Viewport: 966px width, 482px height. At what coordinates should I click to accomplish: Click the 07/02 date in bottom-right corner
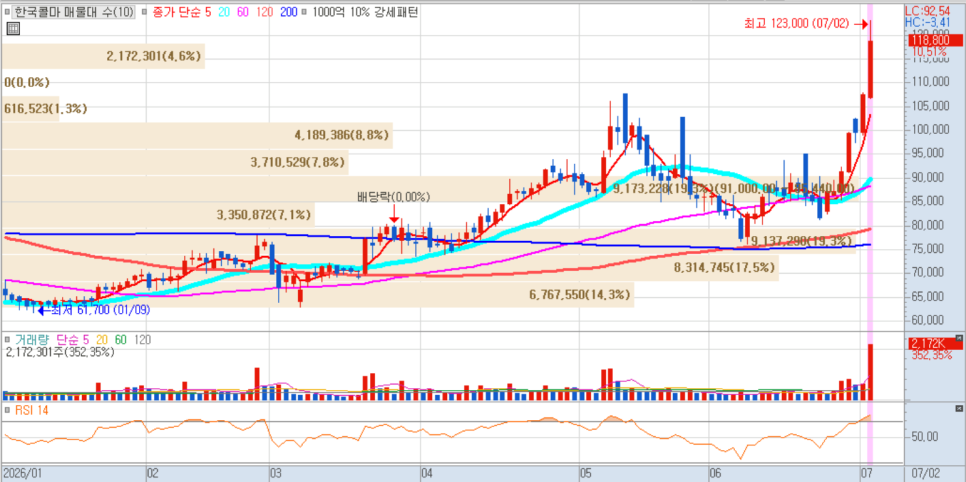point(926,474)
